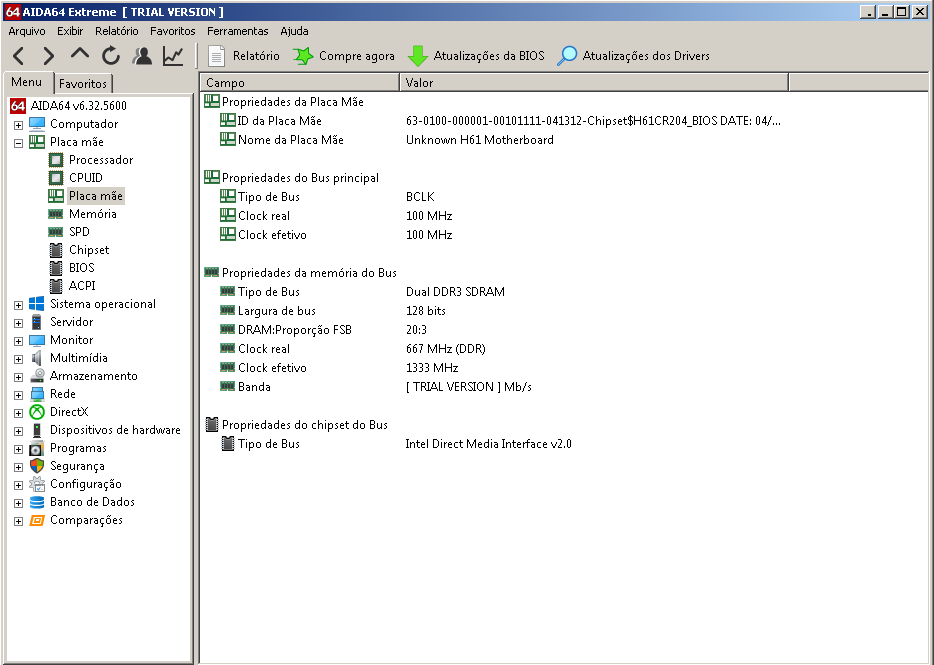Click the Atualizações da BIOS button label
The width and height of the screenshot is (934, 665).
click(489, 56)
